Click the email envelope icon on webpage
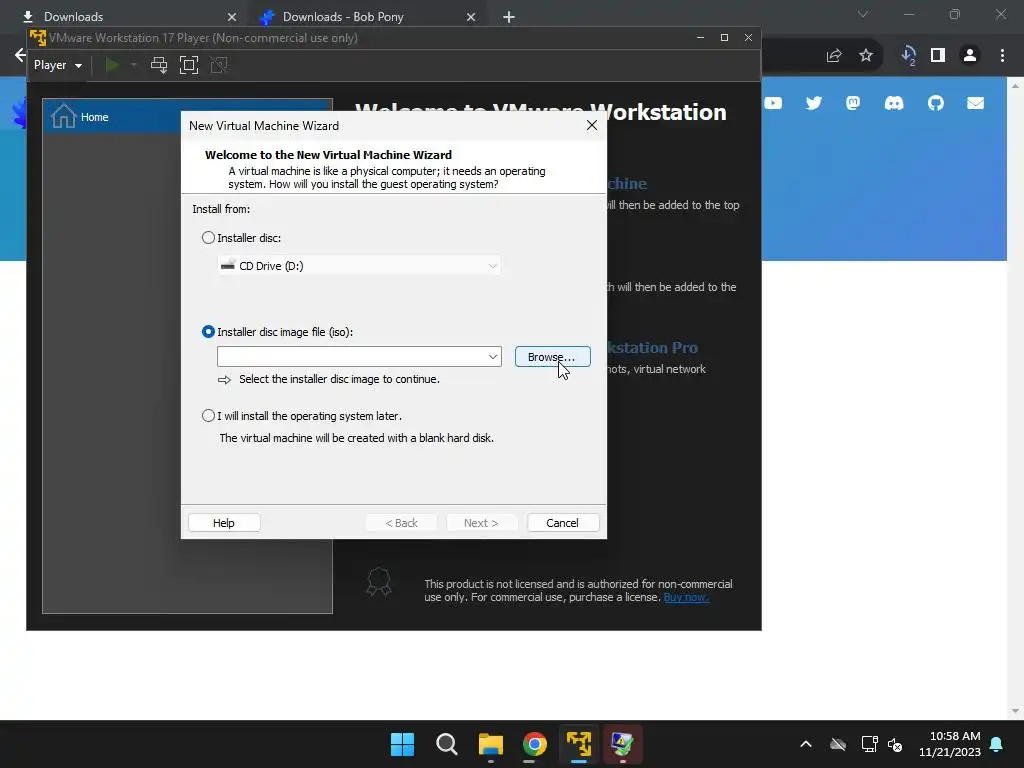This screenshot has width=1024, height=768. click(x=976, y=103)
